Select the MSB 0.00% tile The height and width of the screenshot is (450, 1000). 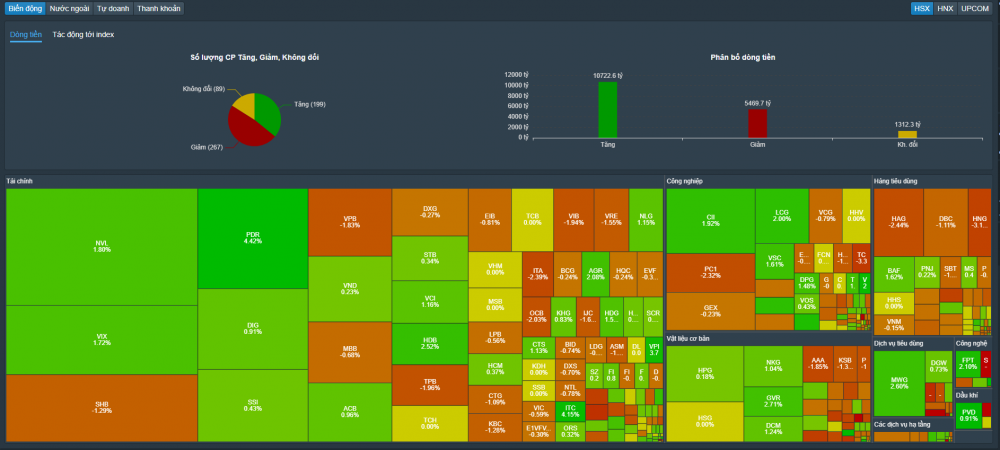(x=495, y=305)
